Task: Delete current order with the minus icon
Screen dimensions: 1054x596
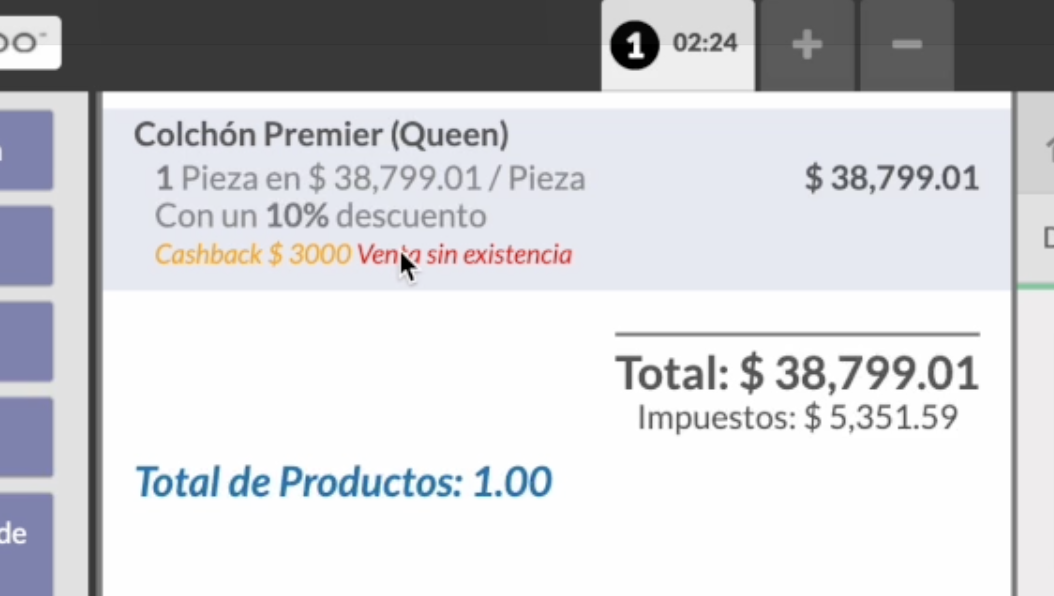Action: click(x=907, y=46)
